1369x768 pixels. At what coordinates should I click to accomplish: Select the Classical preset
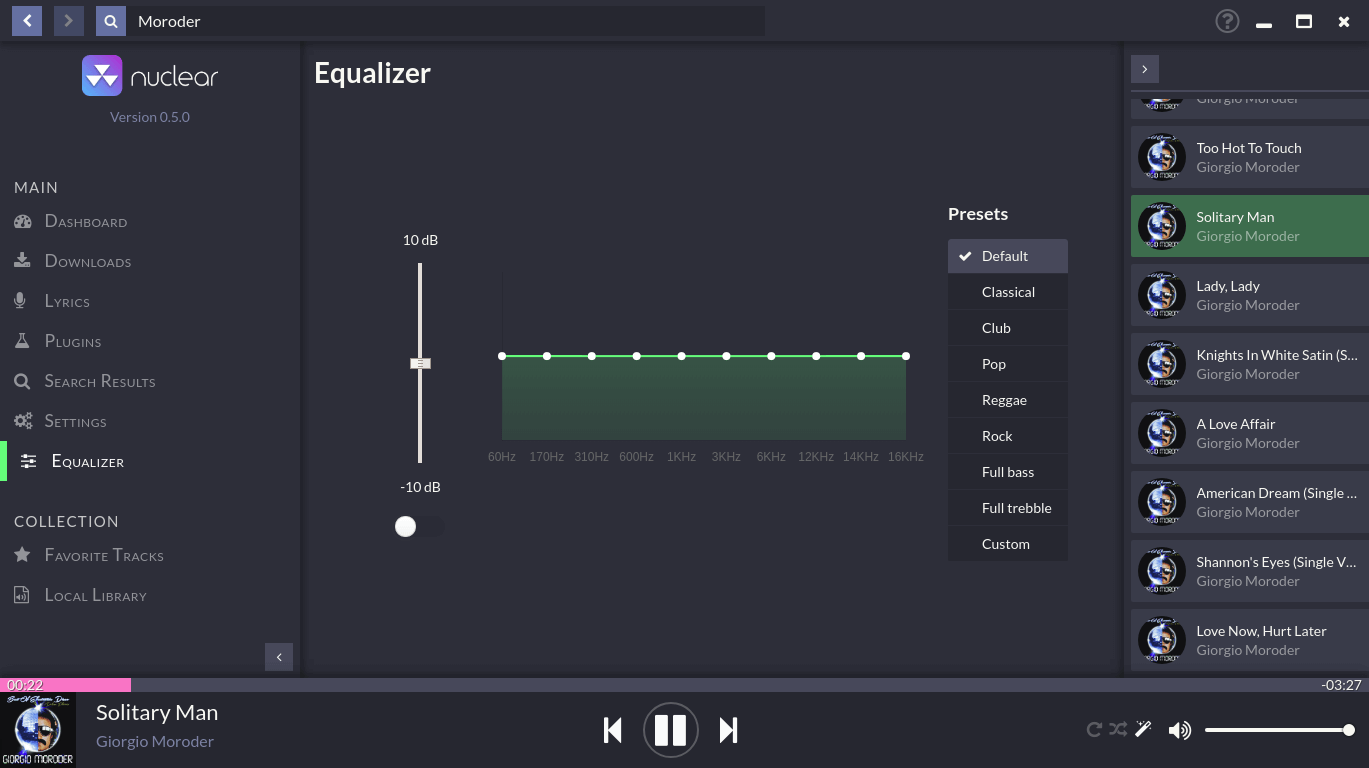tap(1008, 292)
